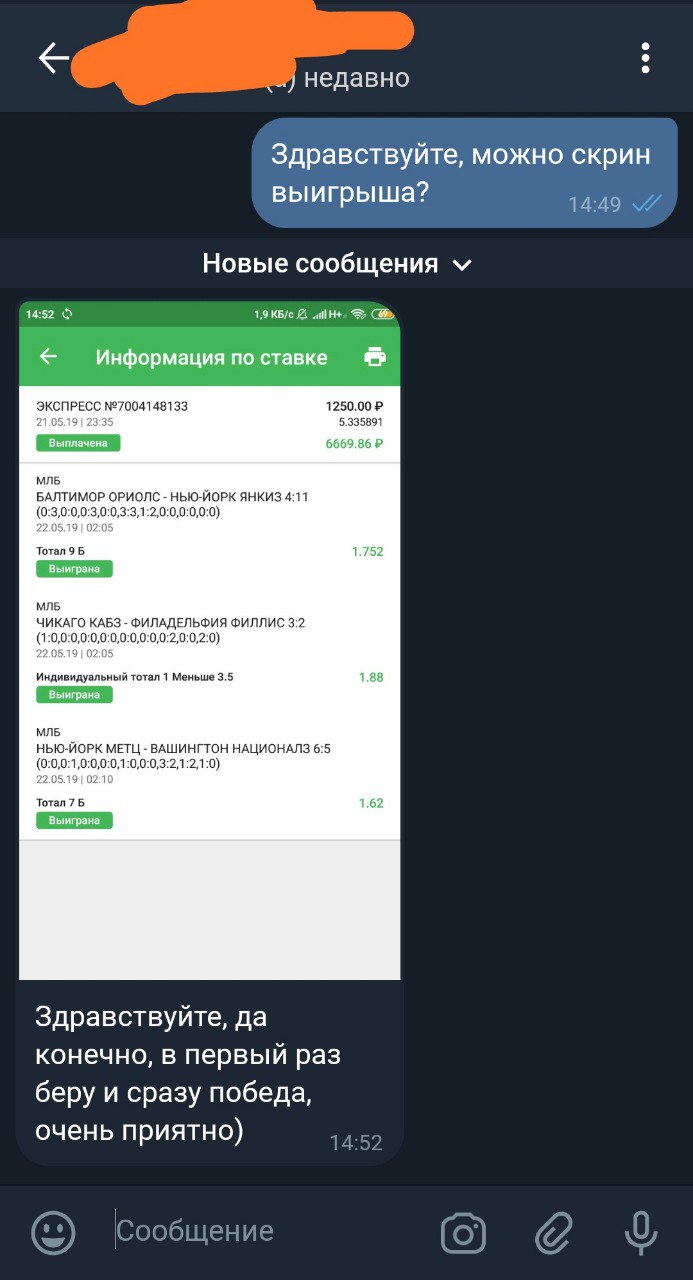Tap the read double-check marks at 14:49
The height and width of the screenshot is (1280, 693).
(x=647, y=204)
